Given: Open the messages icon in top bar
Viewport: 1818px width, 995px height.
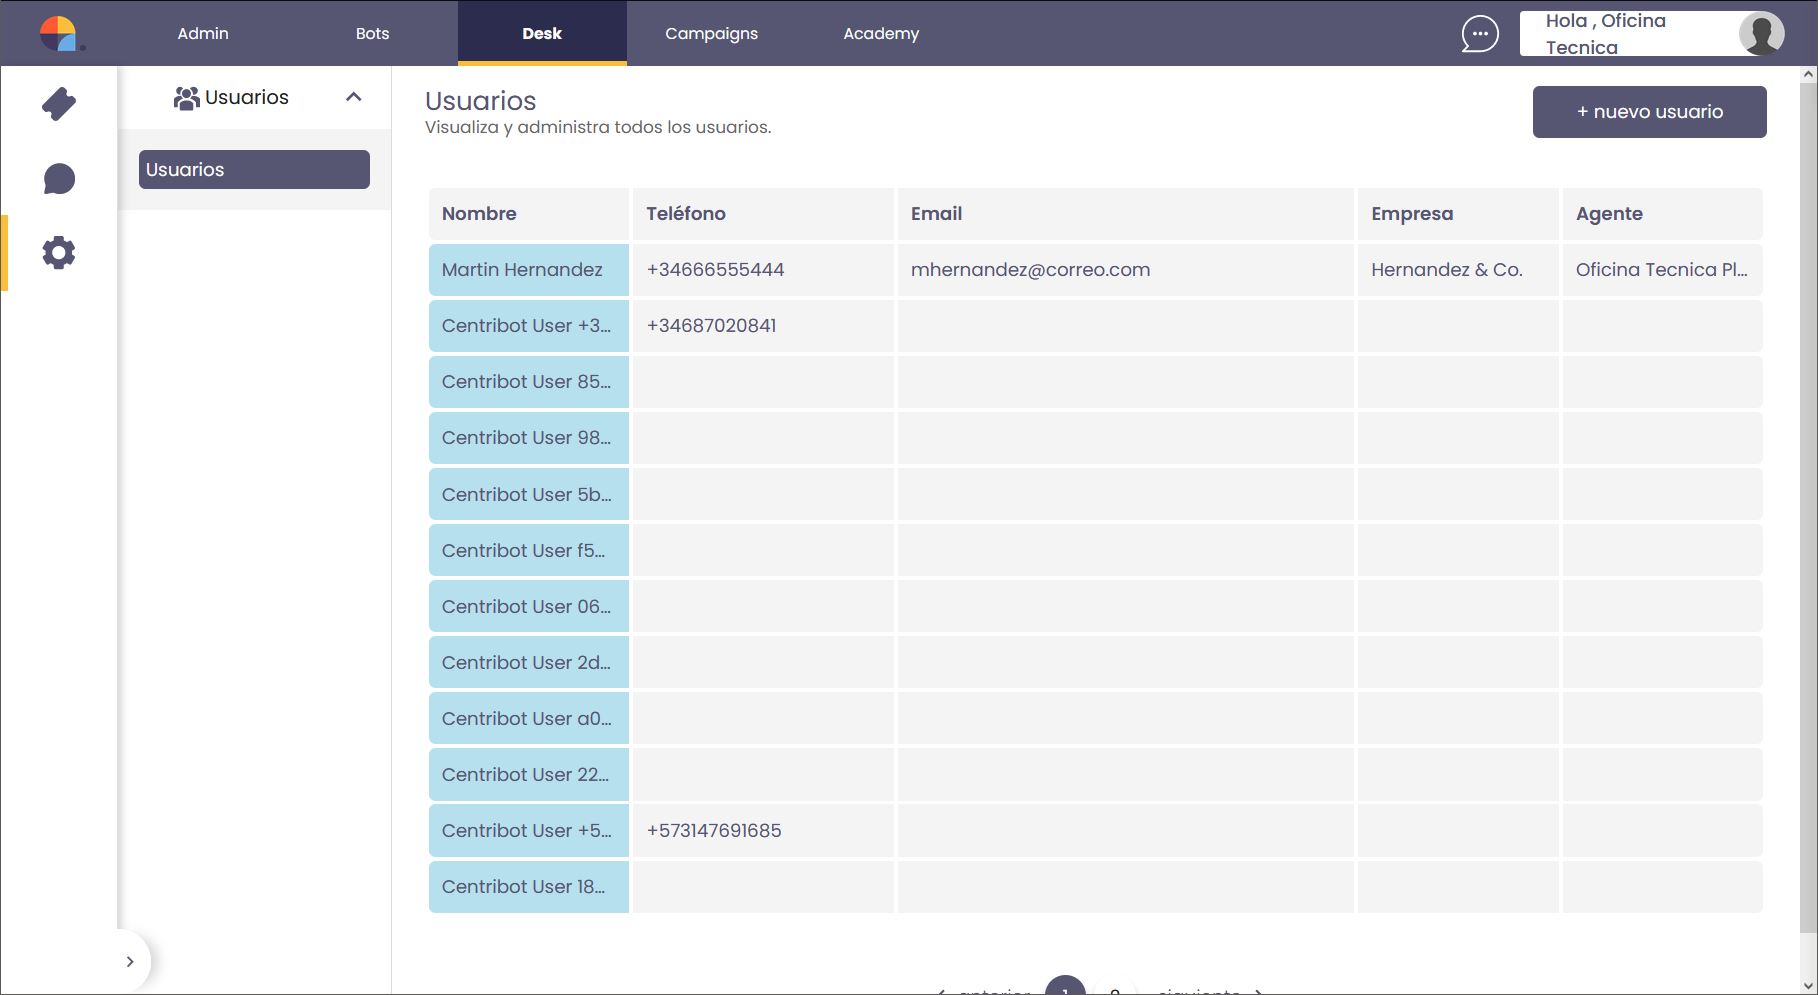Looking at the screenshot, I should pyautogui.click(x=1479, y=33).
